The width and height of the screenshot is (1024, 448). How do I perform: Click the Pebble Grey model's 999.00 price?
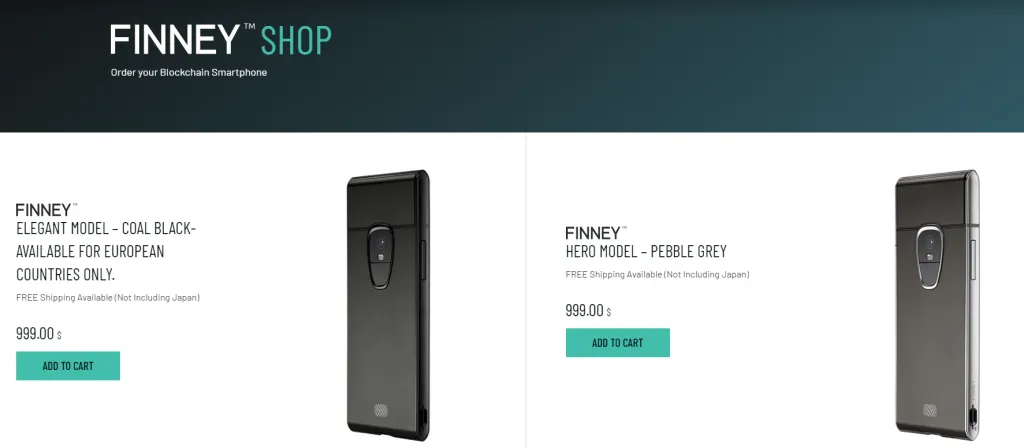click(x=588, y=311)
